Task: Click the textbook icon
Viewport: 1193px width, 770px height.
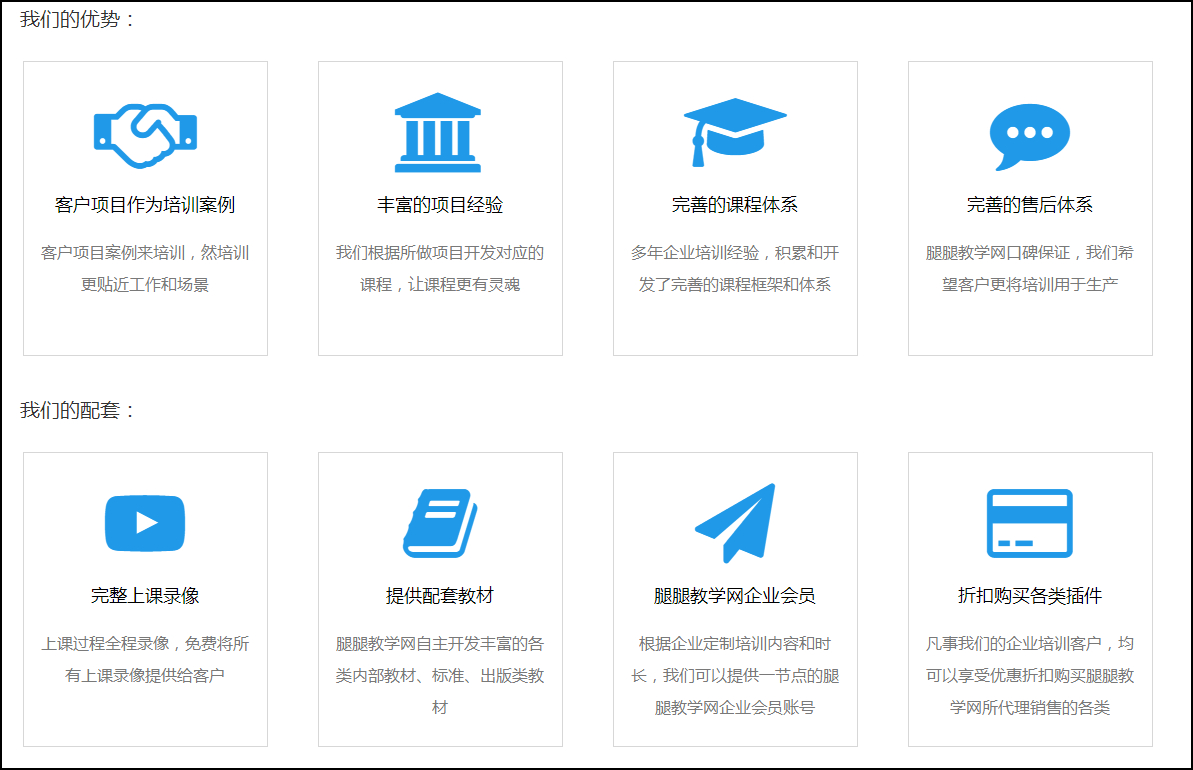Action: coord(440,523)
